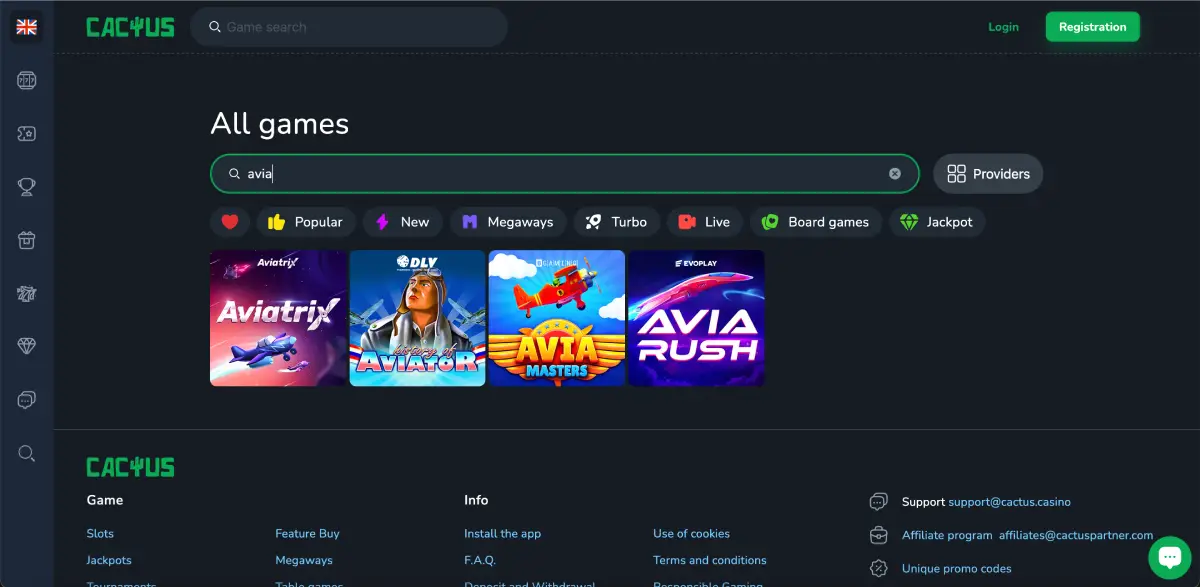Image resolution: width=1200 pixels, height=587 pixels.
Task: Open the Use of cookies link
Action: click(691, 534)
